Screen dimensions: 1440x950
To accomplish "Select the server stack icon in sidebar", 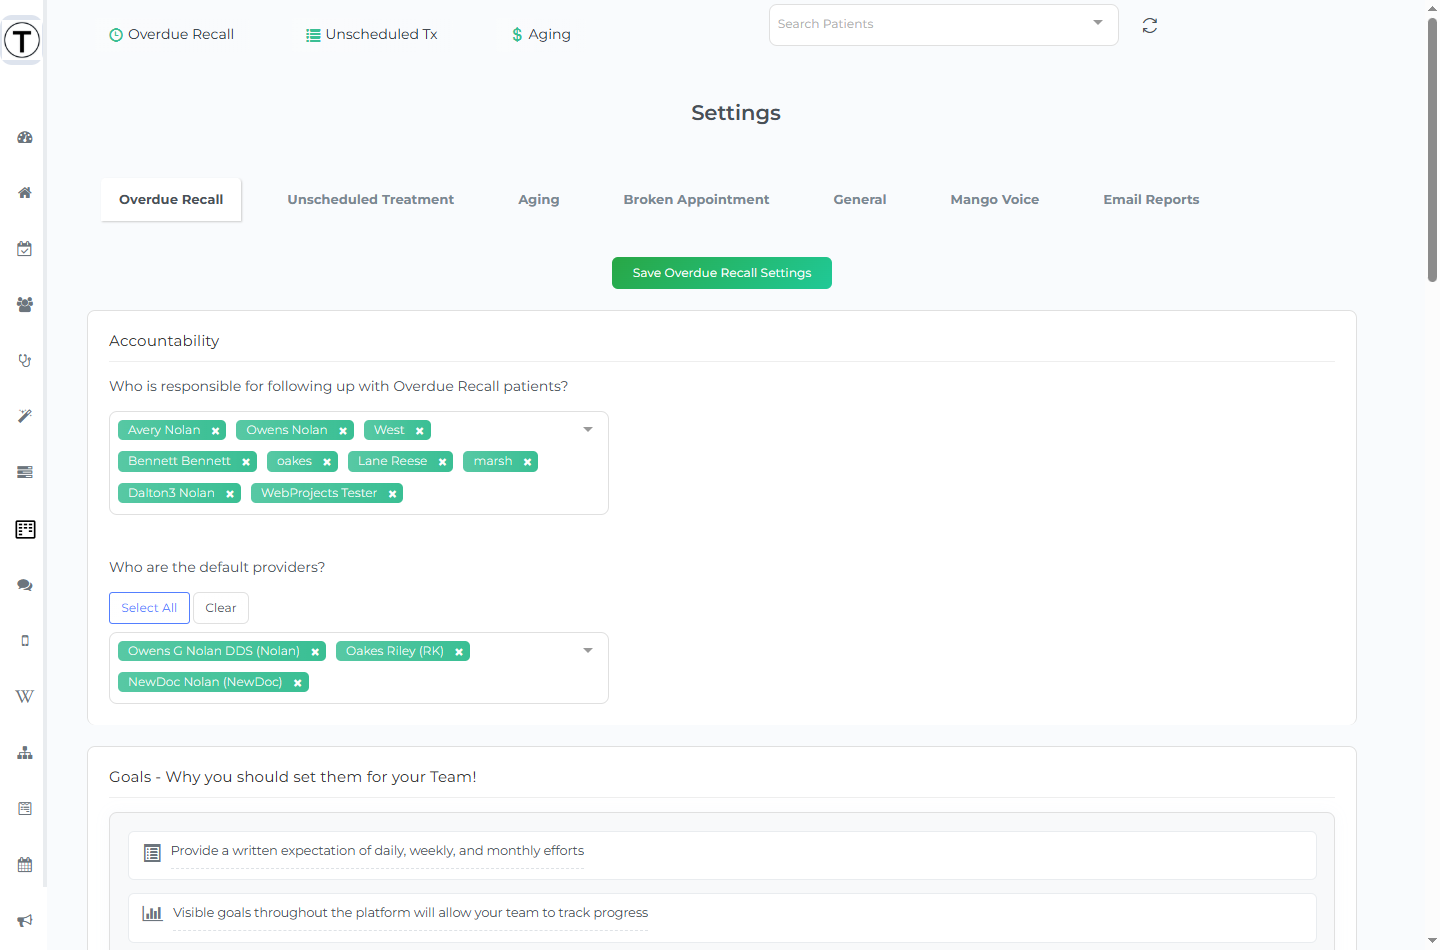I will [x=25, y=472].
